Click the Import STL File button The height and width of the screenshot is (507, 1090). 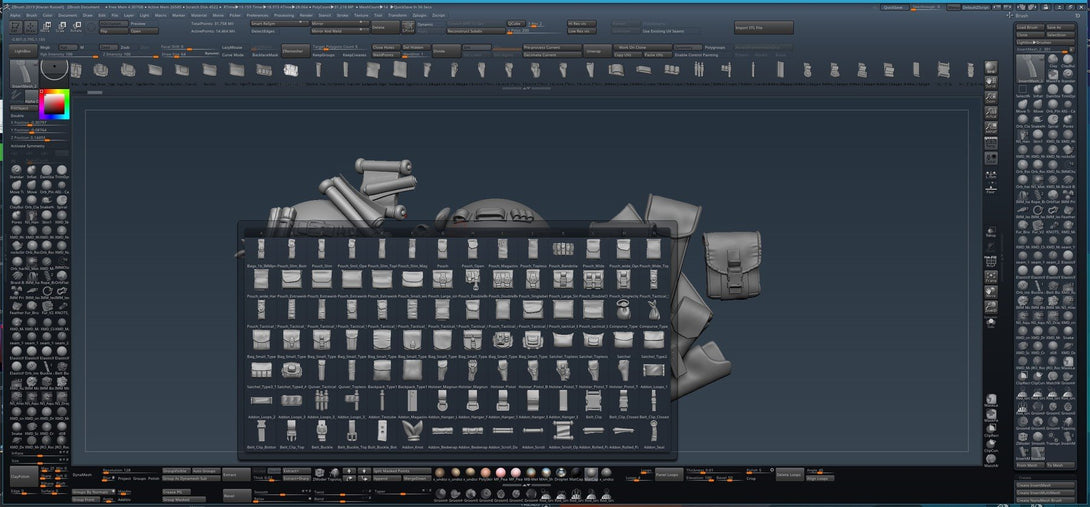coord(764,27)
